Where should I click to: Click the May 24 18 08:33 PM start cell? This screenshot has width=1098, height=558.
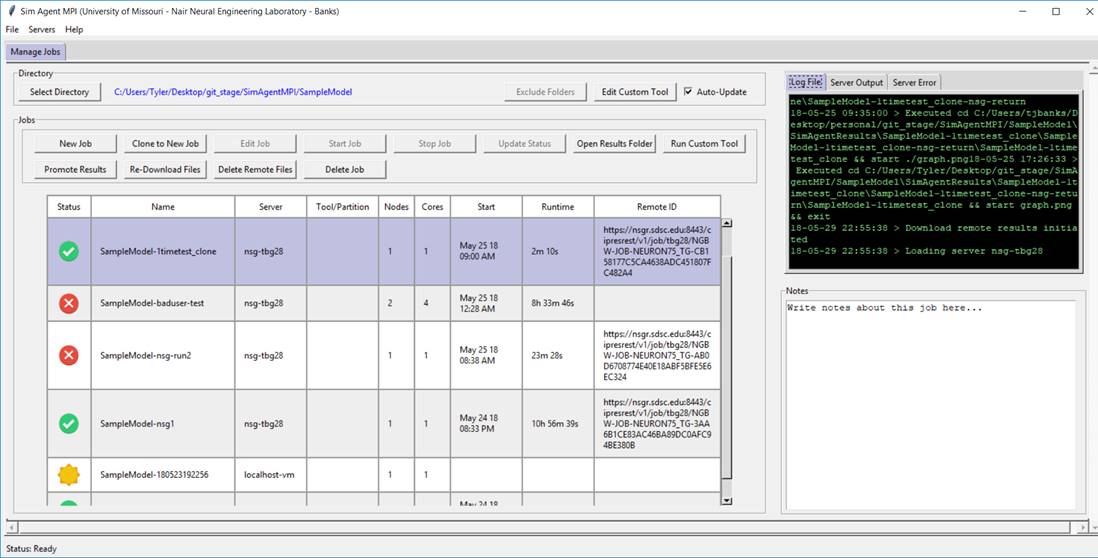486,424
